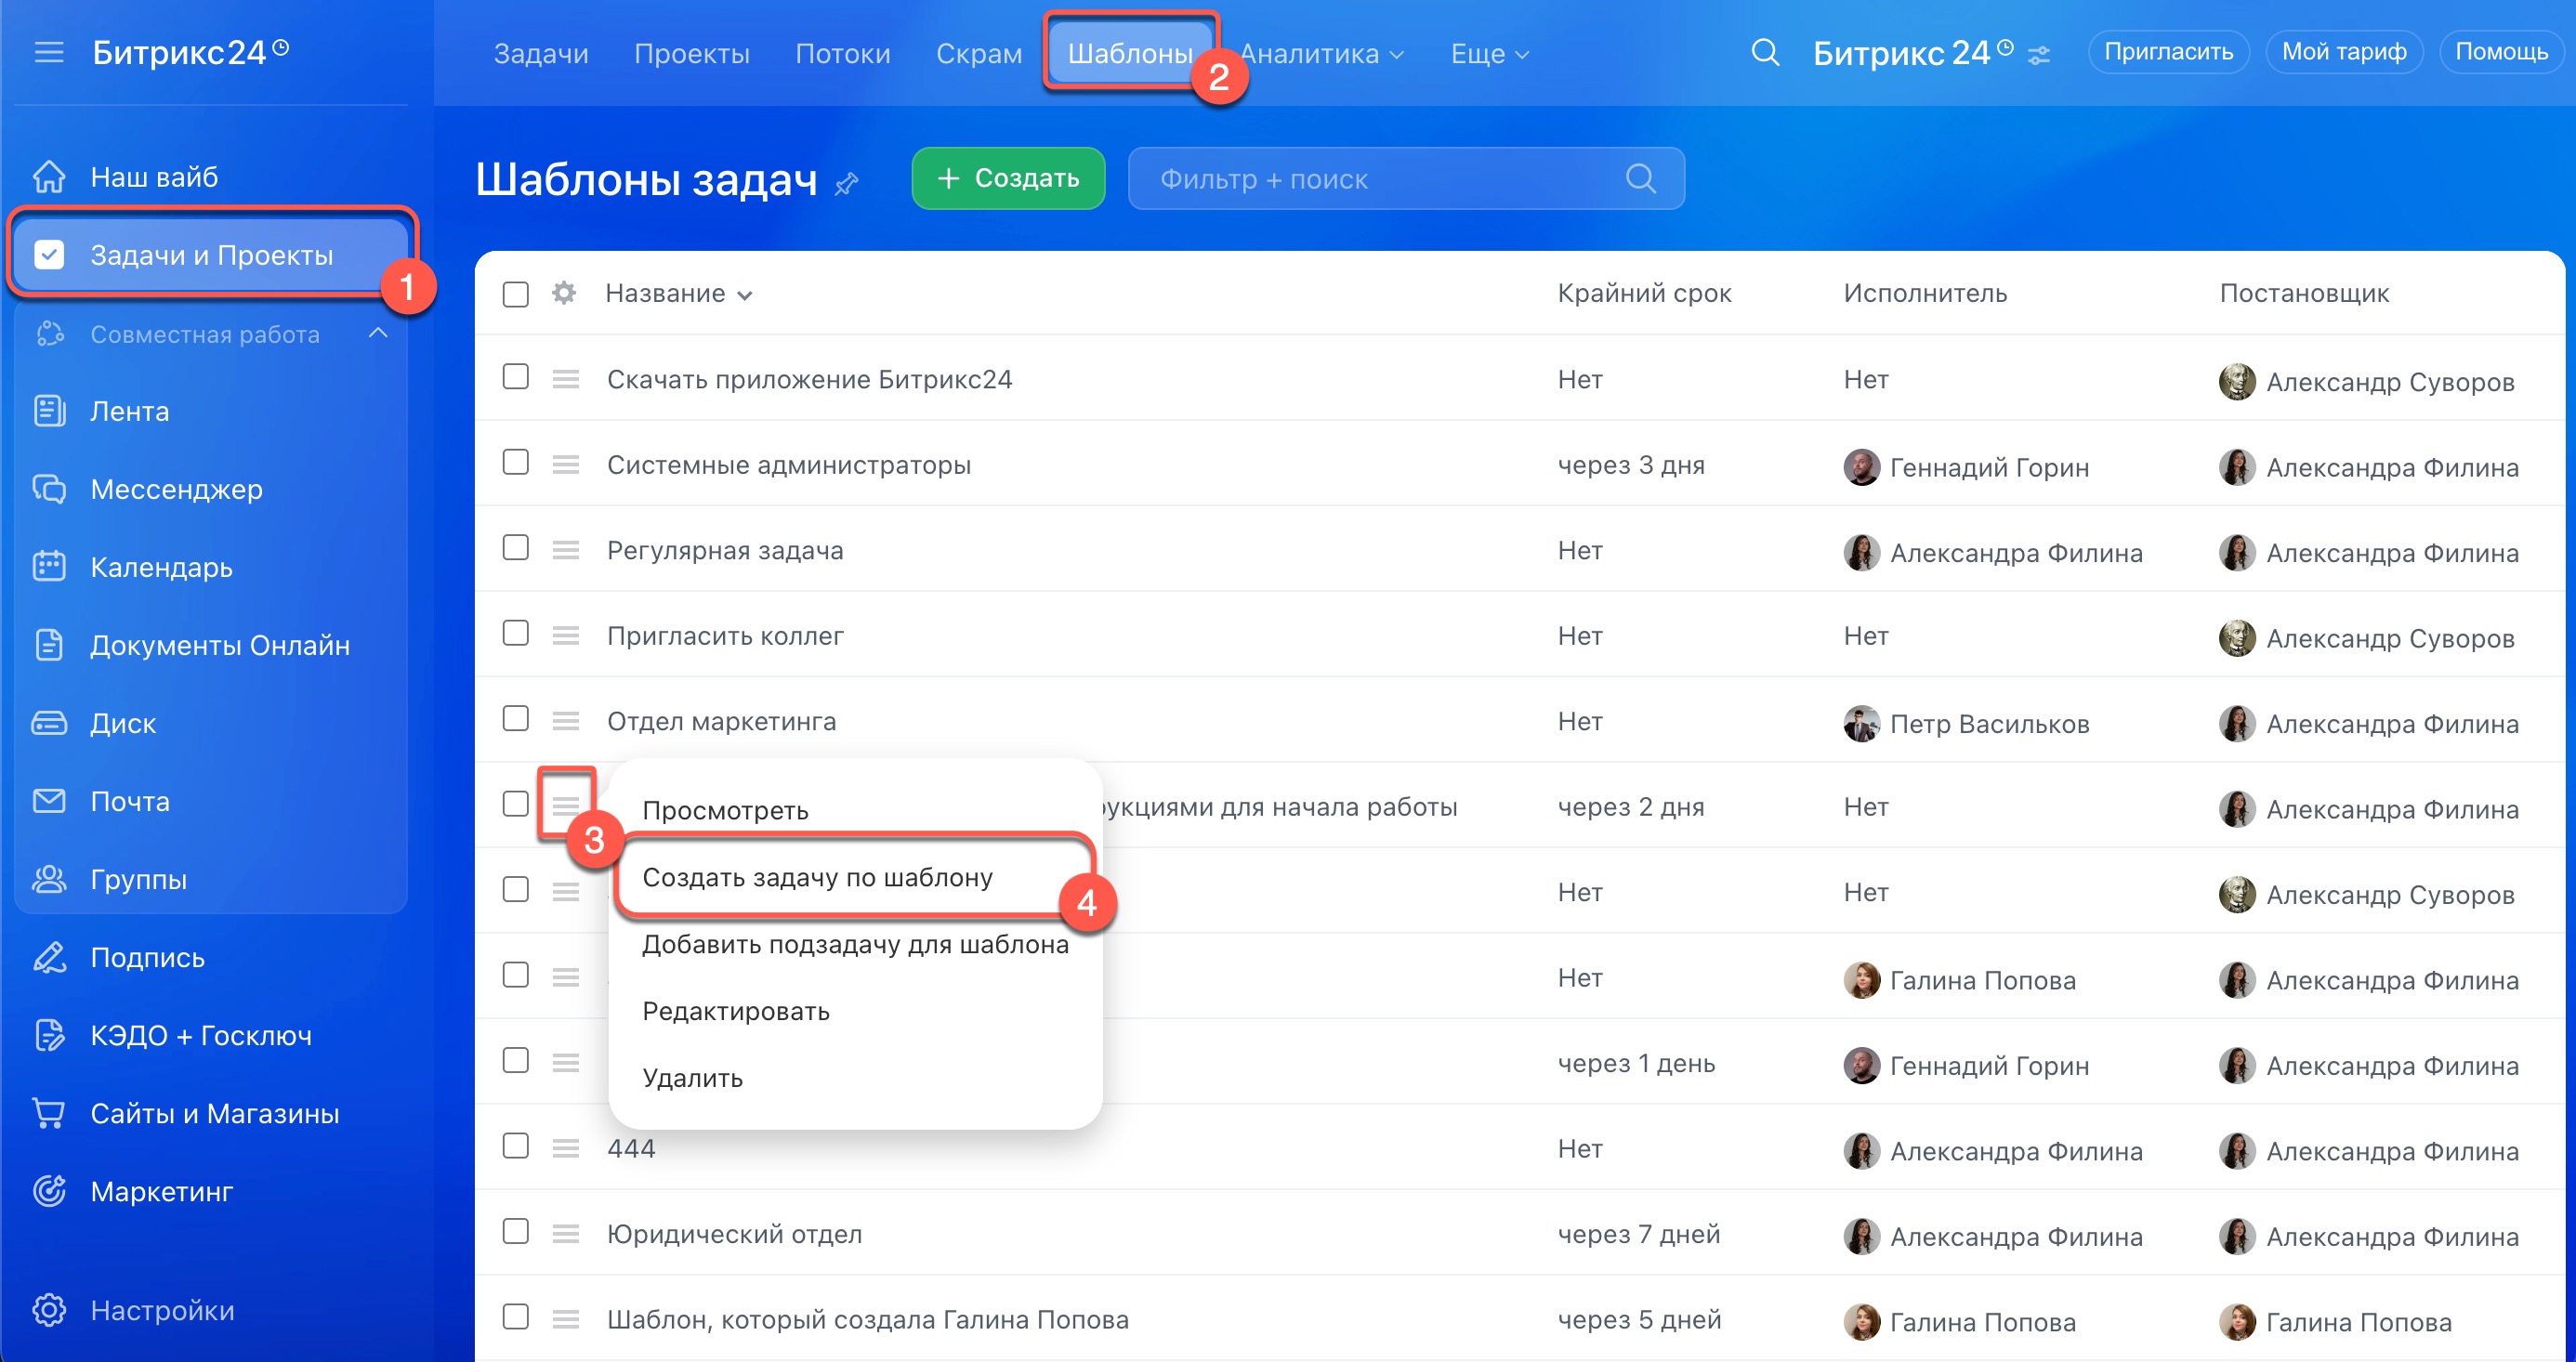Screen dimensions: 2576x1362
Task: Click the pin icon next to Шаблоны задач
Action: 847,183
